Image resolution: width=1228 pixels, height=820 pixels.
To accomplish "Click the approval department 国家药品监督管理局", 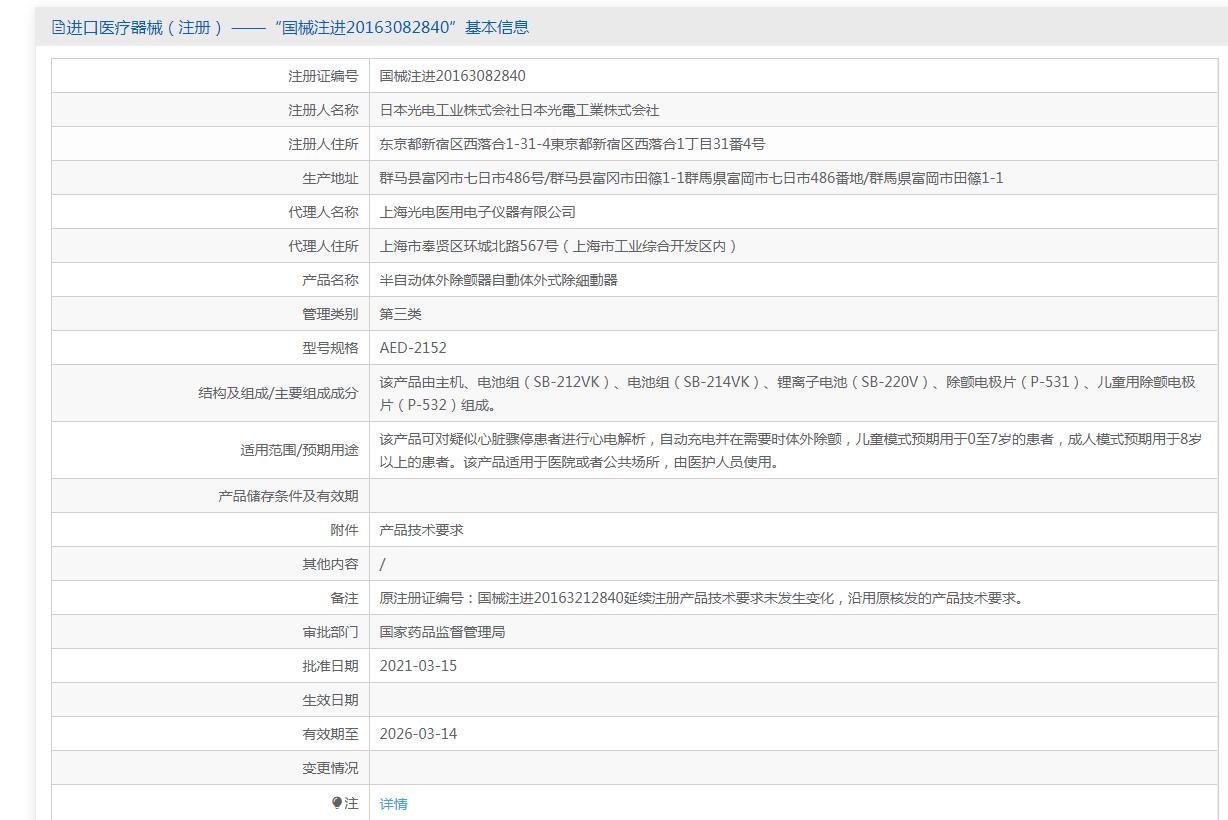I will pyautogui.click(x=442, y=632).
